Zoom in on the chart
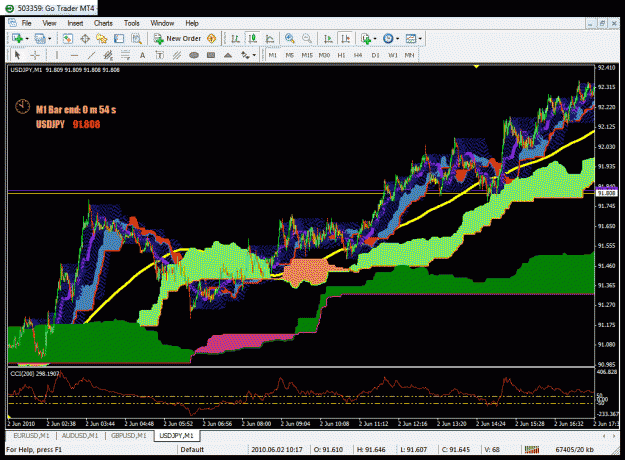The image size is (625, 460). pyautogui.click(x=290, y=38)
